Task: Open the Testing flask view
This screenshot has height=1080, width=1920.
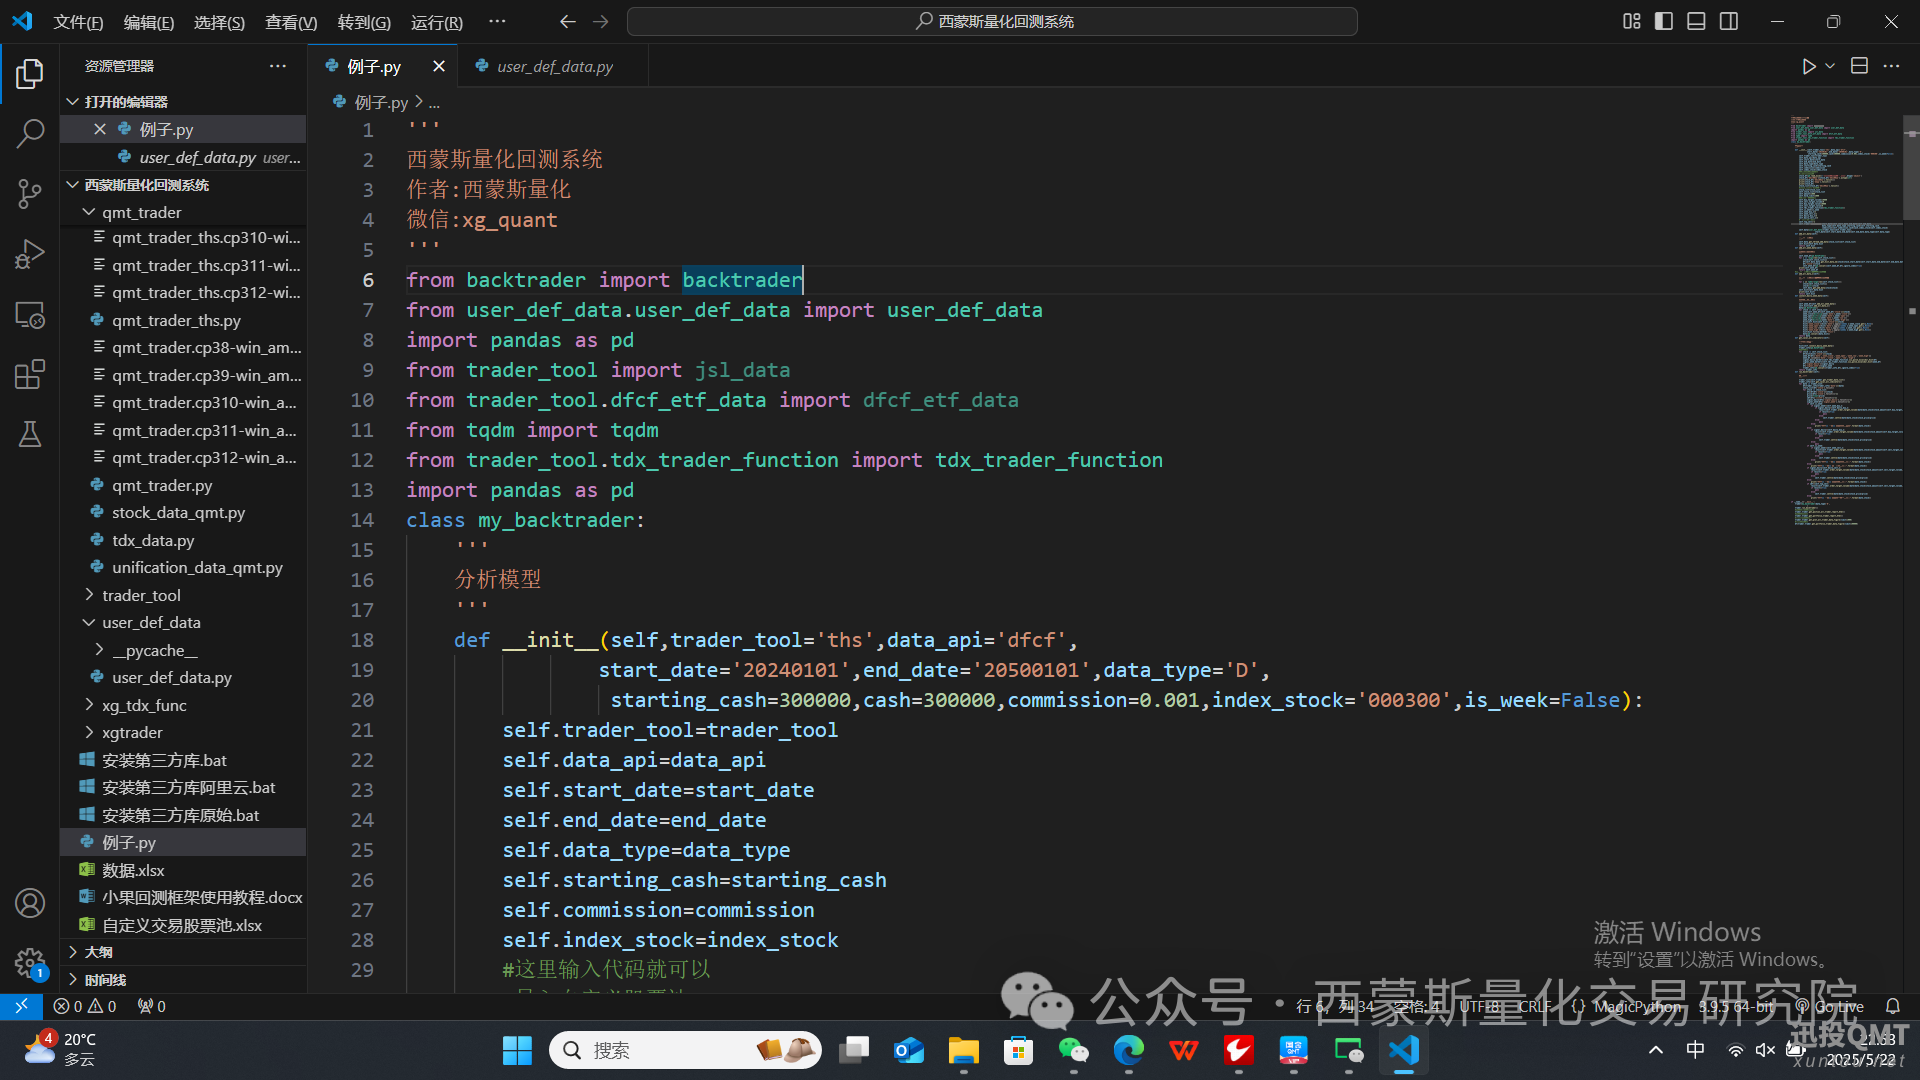Action: [30, 434]
